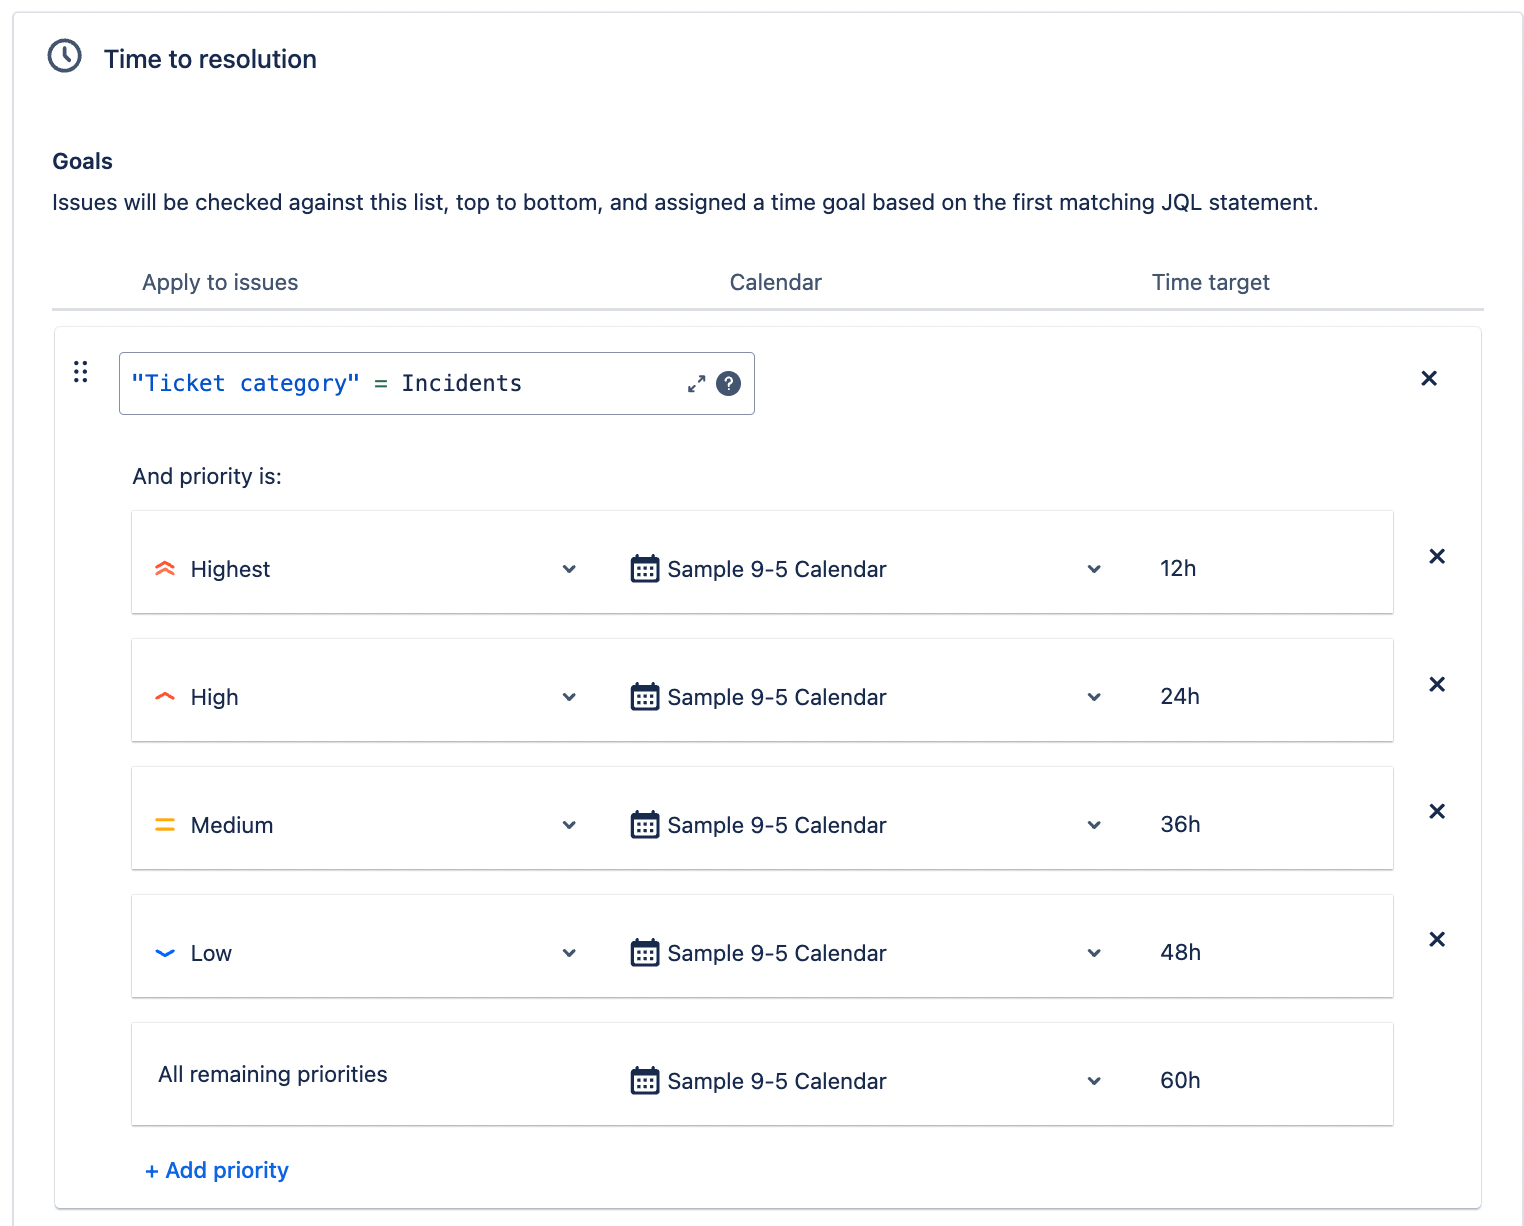Open the calendar dropdown in the High row
The image size is (1524, 1226).
pyautogui.click(x=1094, y=697)
